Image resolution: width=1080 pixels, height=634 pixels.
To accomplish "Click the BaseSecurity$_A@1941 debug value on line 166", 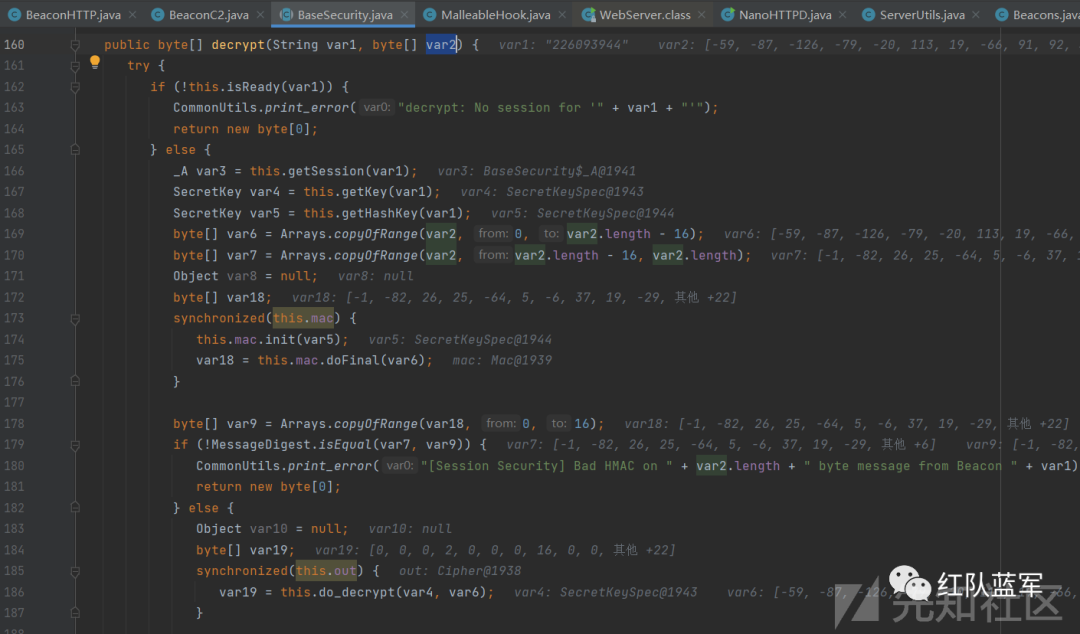I will pyautogui.click(x=559, y=171).
